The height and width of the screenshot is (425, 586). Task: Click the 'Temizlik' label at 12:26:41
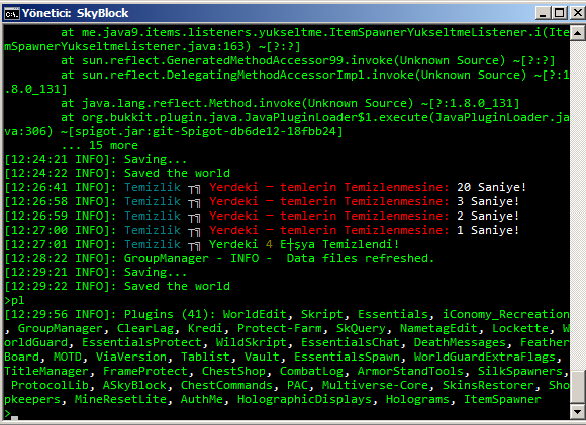[152, 187]
